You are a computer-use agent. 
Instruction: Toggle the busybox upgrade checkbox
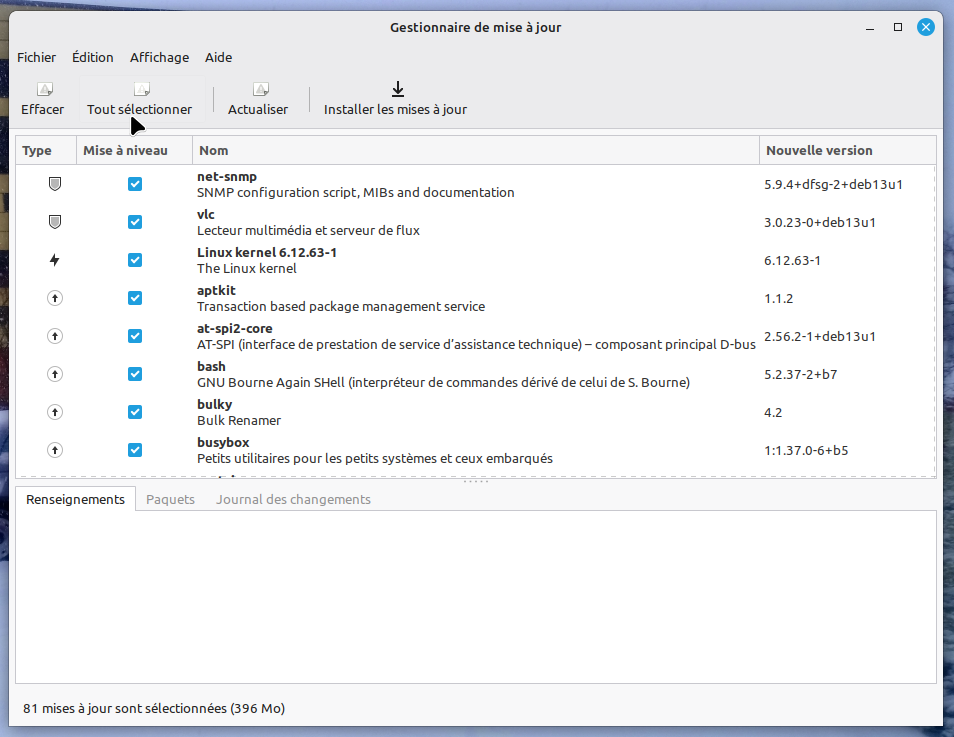pyautogui.click(x=135, y=450)
